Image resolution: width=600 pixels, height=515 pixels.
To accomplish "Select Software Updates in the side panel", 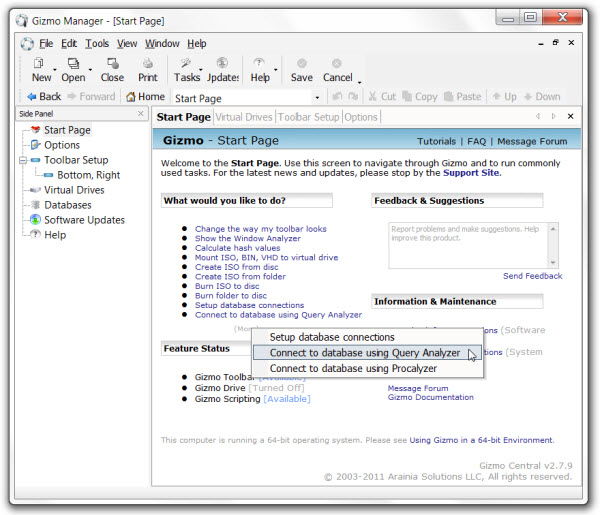I will point(85,220).
